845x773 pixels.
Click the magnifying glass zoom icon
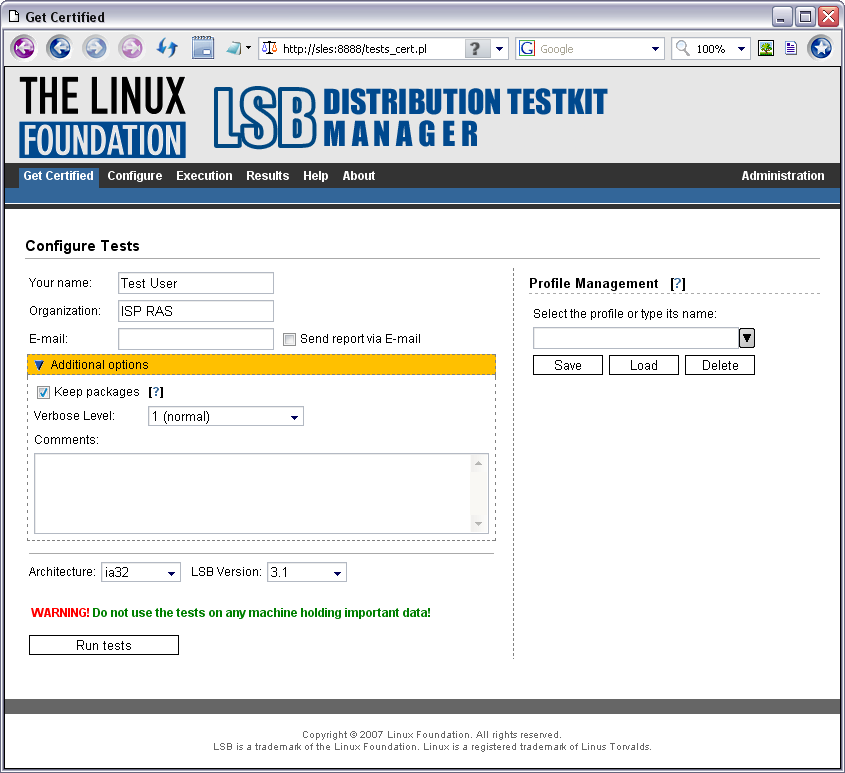point(683,49)
